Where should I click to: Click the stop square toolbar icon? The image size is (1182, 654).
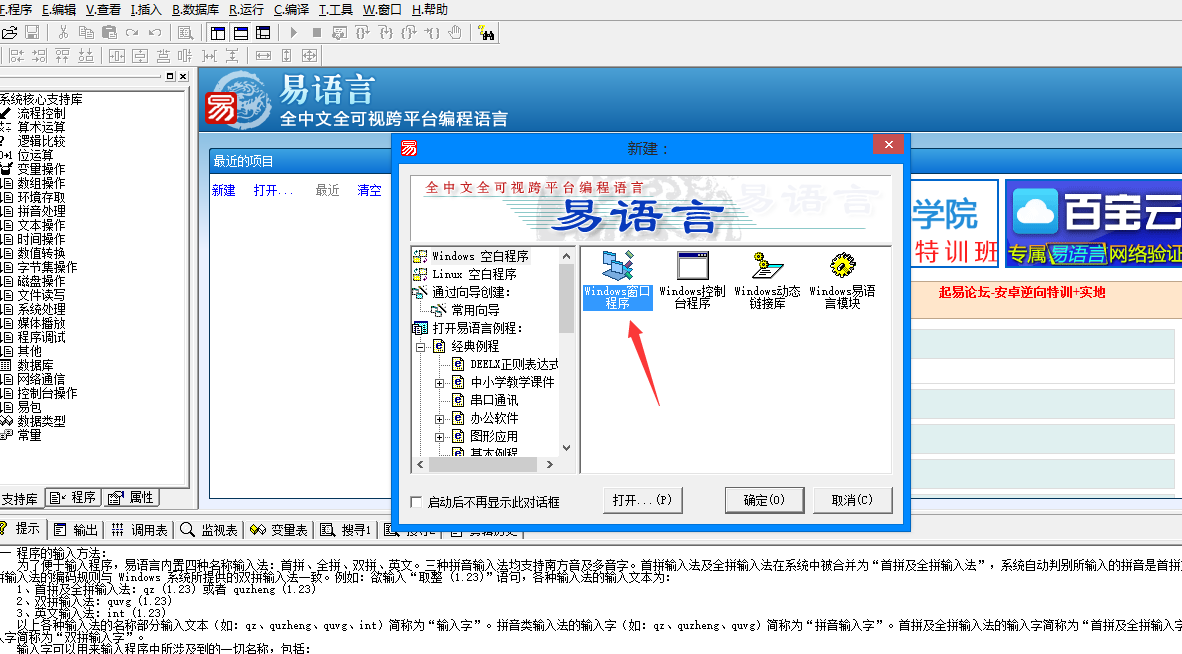317,32
